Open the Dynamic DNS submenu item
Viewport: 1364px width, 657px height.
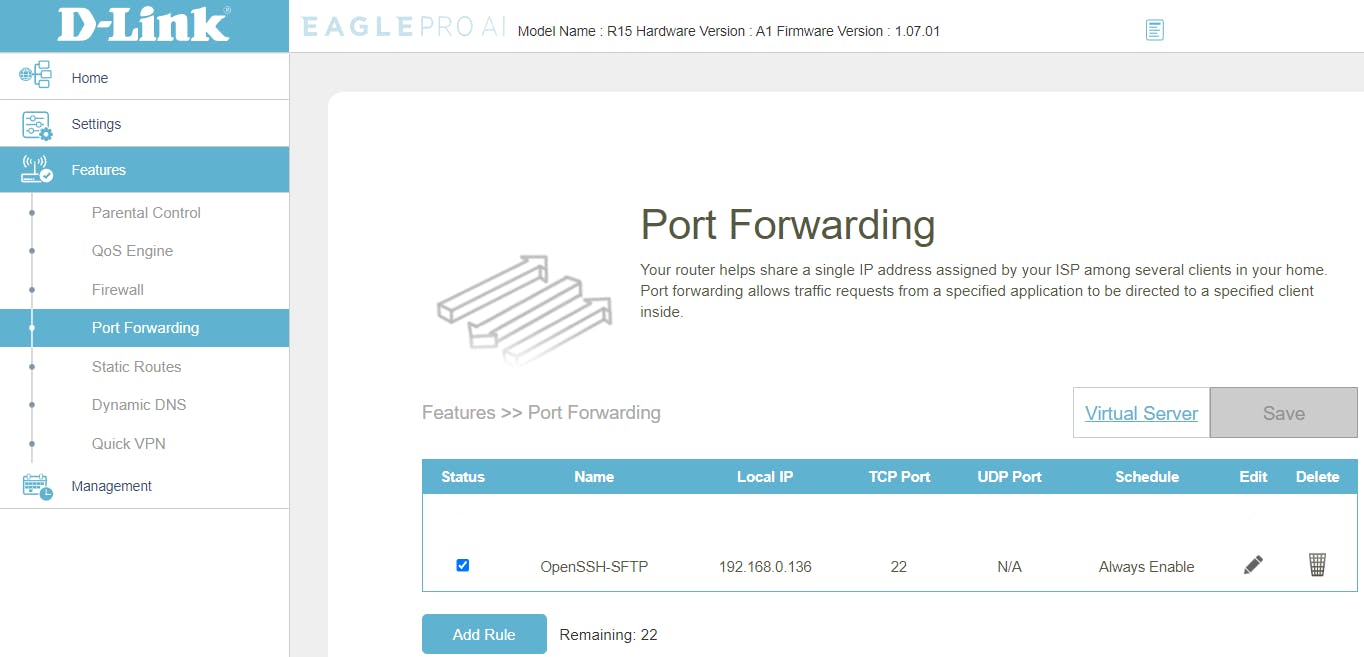[139, 405]
